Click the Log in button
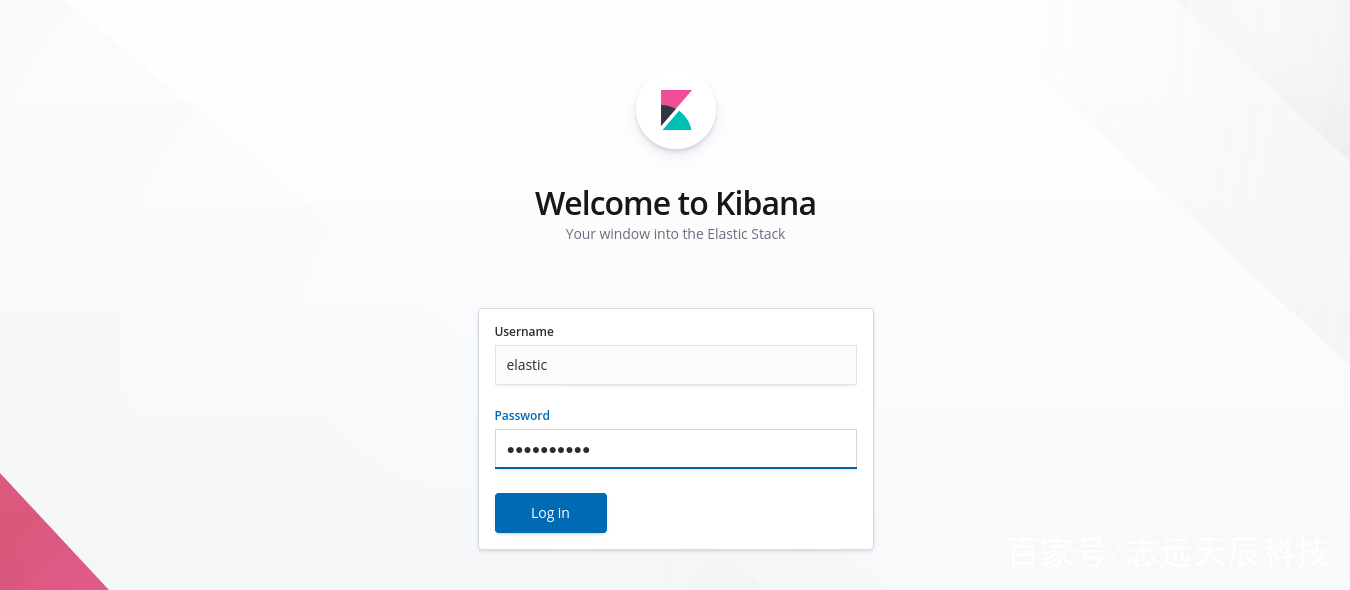Image resolution: width=1350 pixels, height=590 pixels. (x=551, y=513)
